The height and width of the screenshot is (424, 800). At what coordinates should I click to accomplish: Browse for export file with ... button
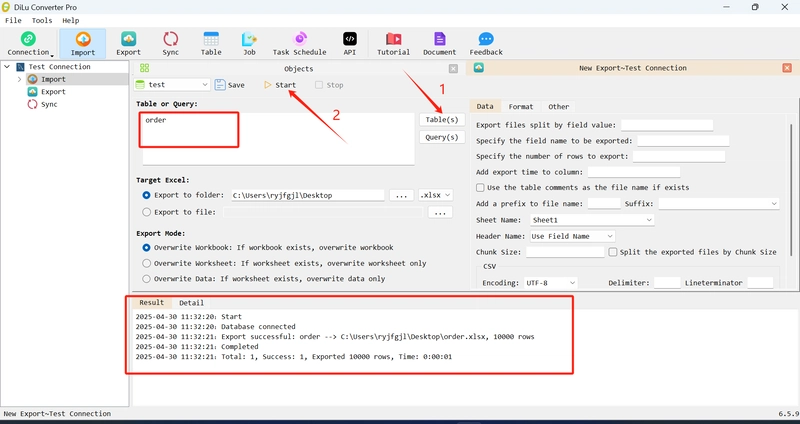click(440, 212)
